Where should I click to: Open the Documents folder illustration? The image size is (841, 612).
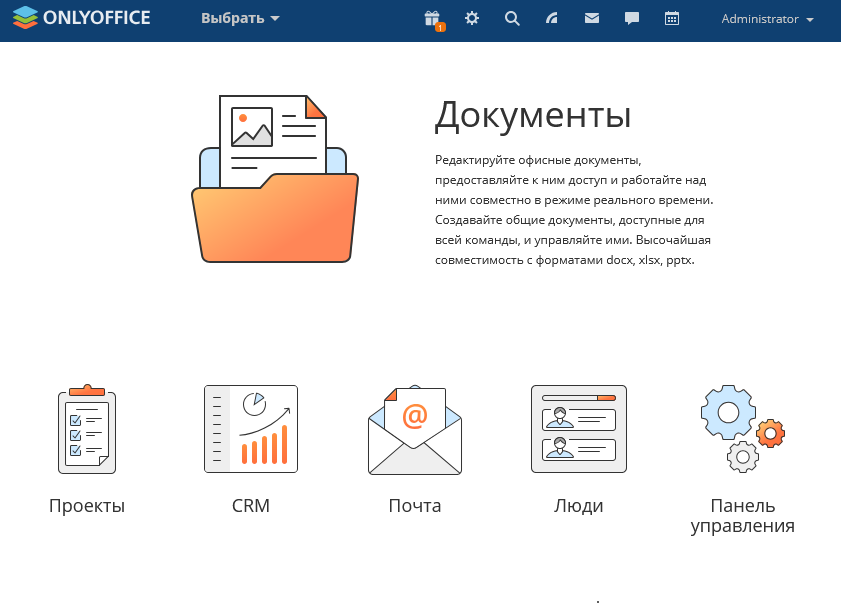click(x=274, y=180)
